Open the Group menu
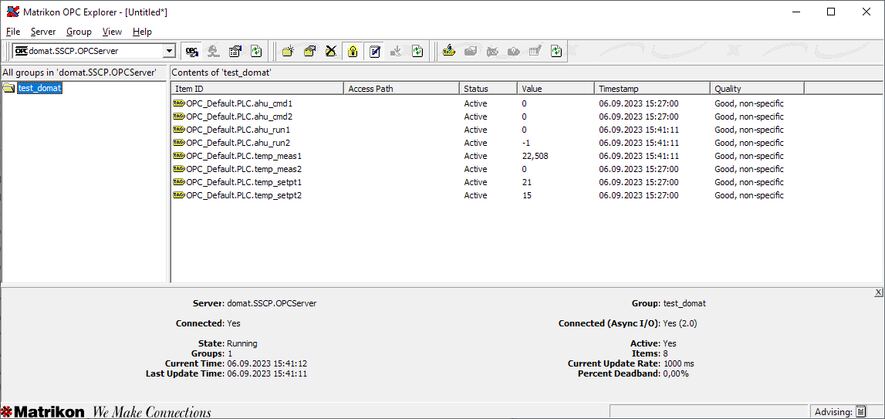The width and height of the screenshot is (885, 419). (x=78, y=32)
